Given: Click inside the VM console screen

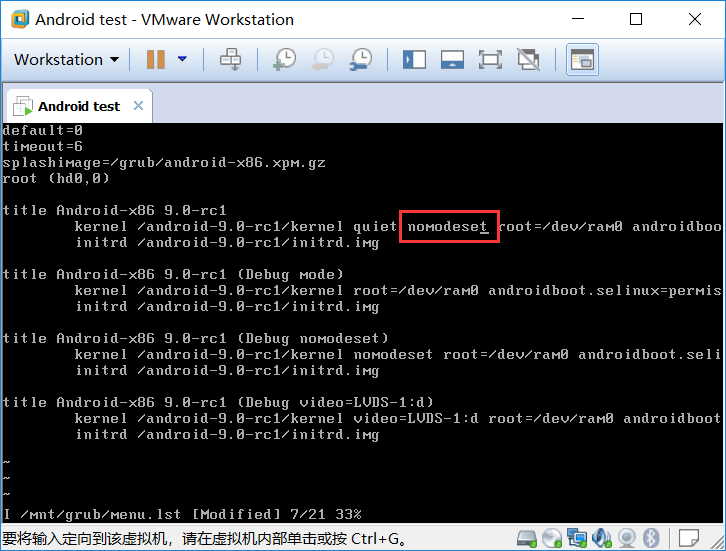Looking at the screenshot, I should [363, 323].
